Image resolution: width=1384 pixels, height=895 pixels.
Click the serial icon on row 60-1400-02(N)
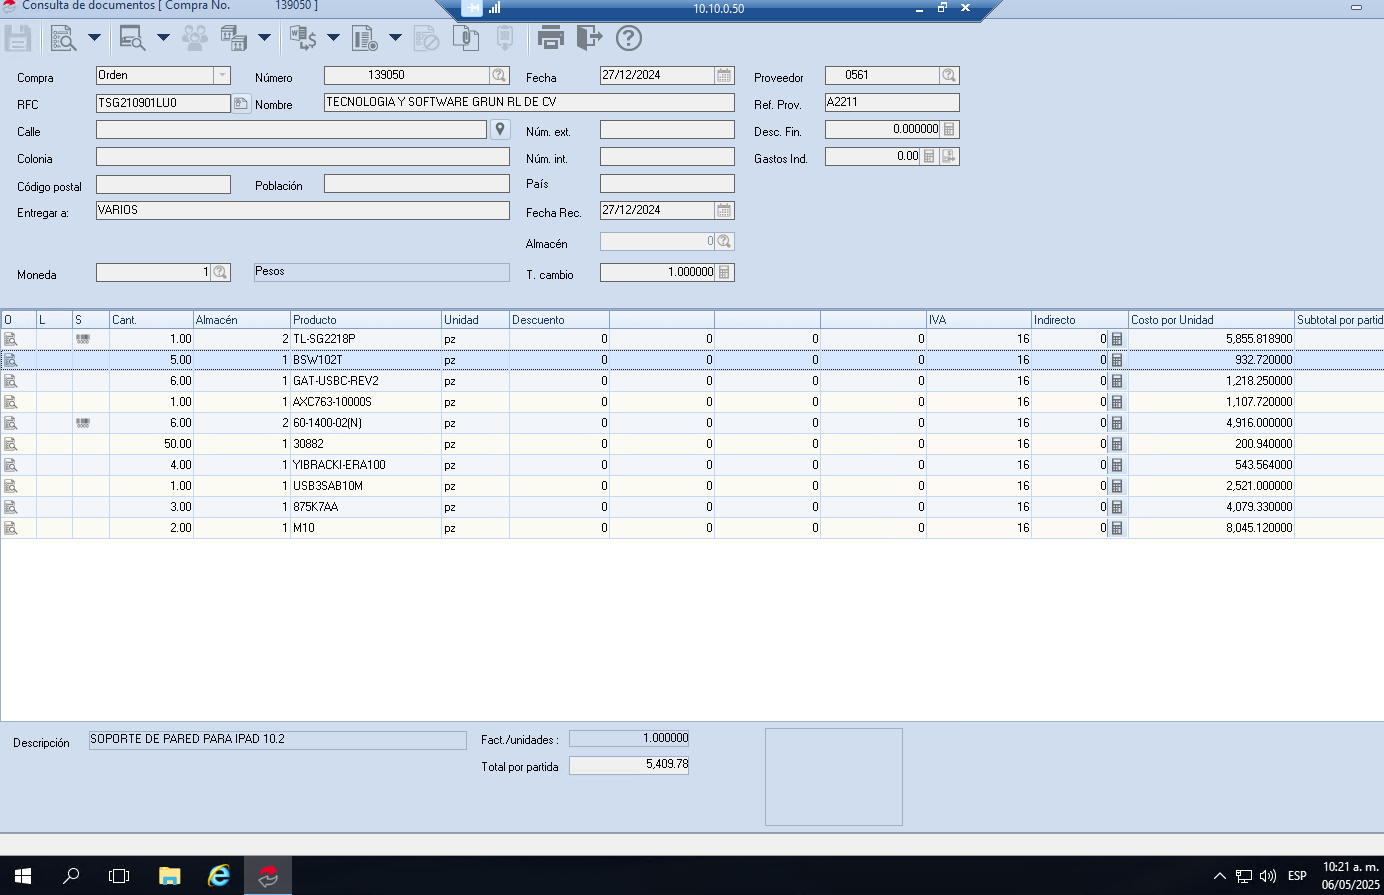click(83, 423)
